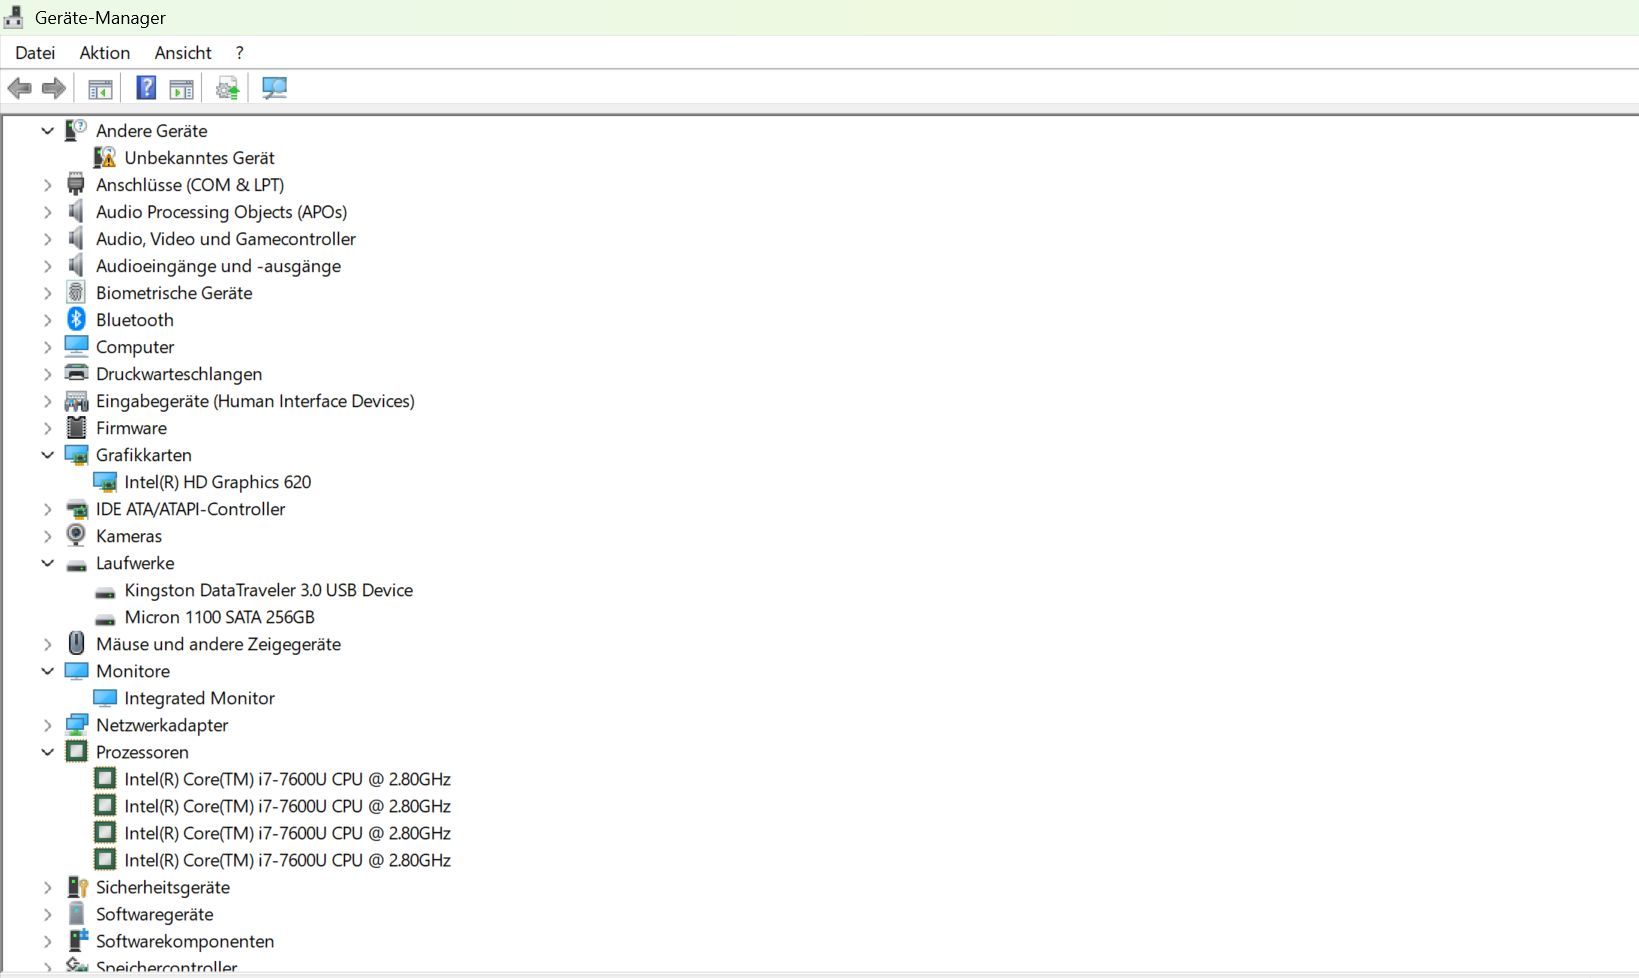The width and height of the screenshot is (1639, 978).
Task: Click the Forward arrow in toolbar
Action: coord(54,89)
